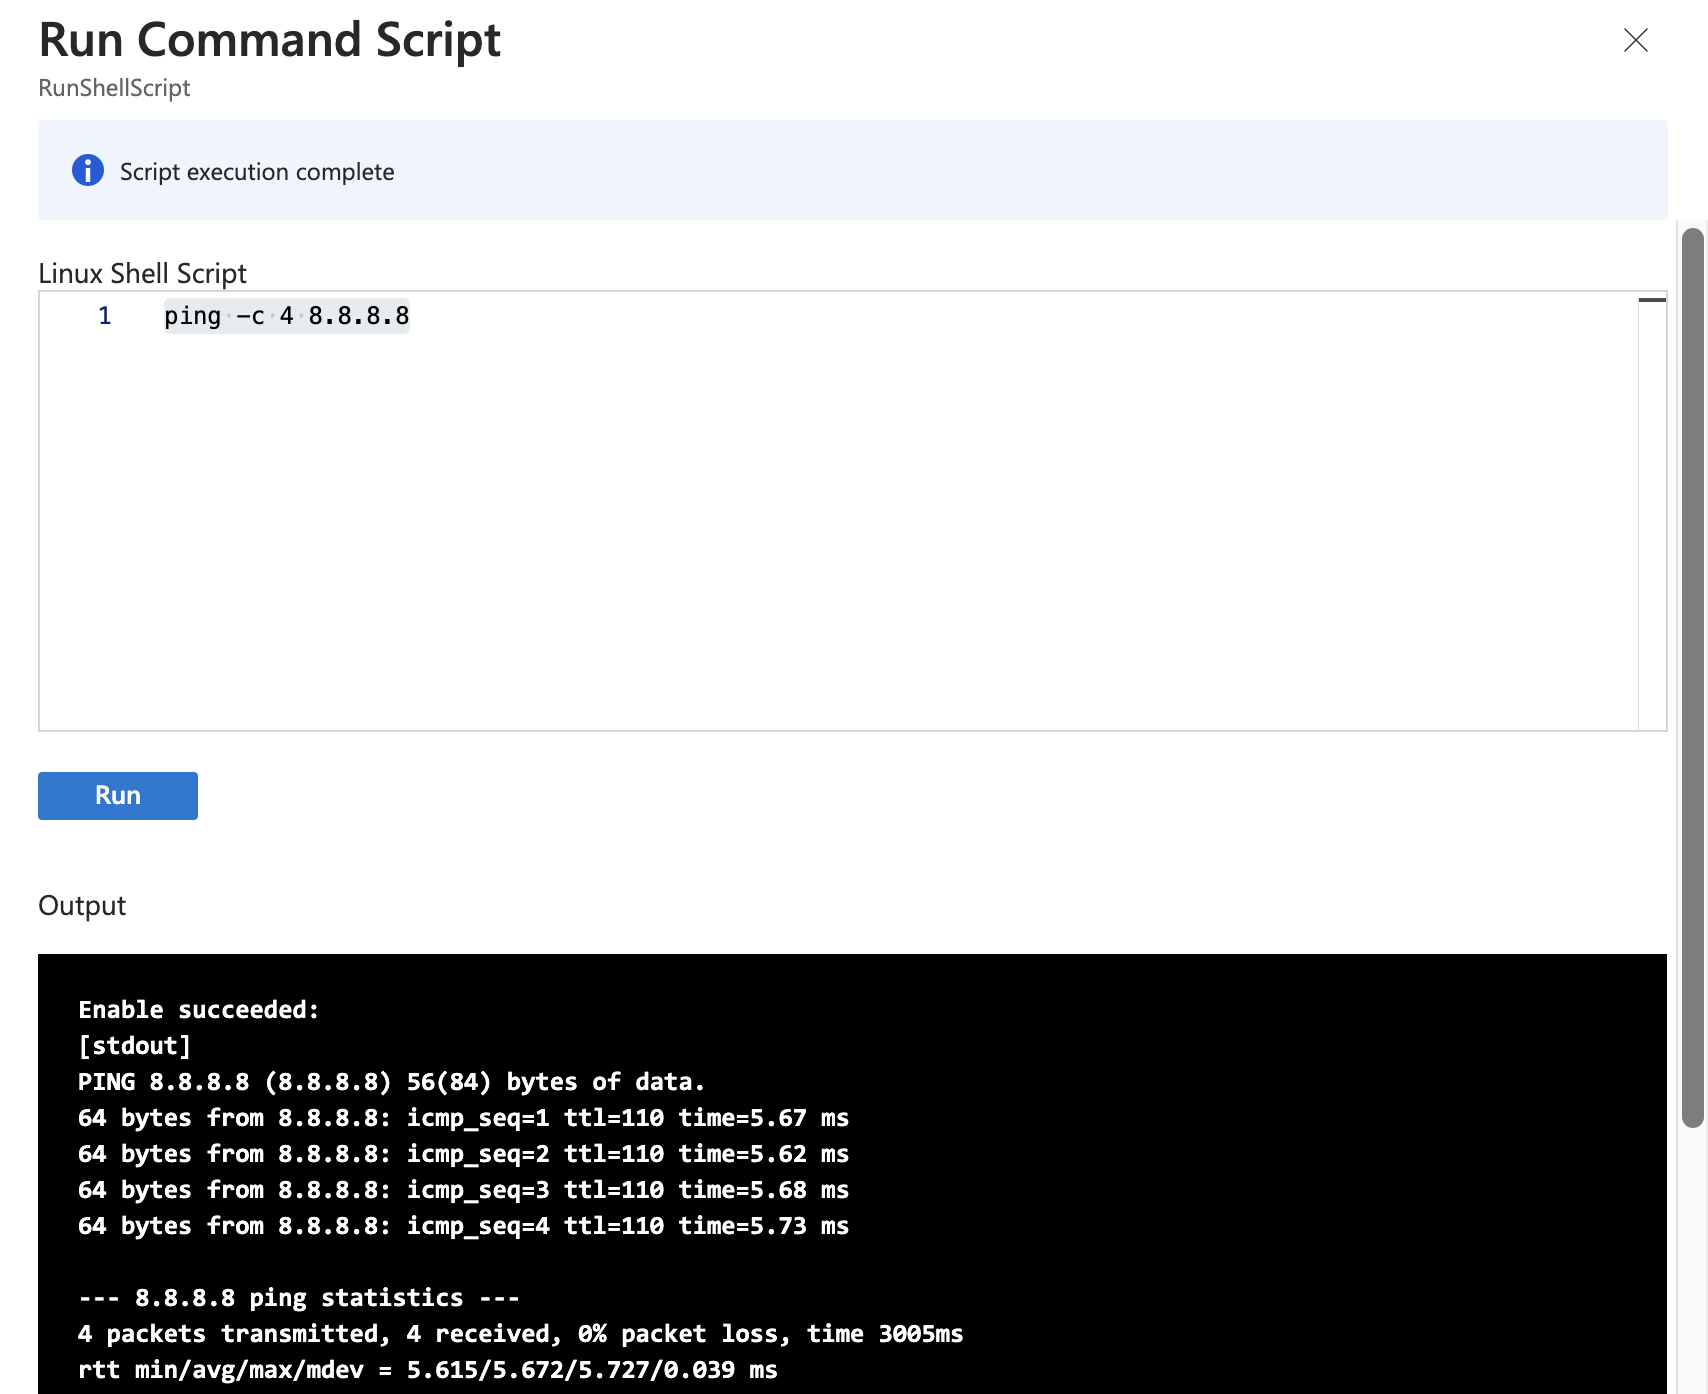Grab the page's vertical scrollbar thumb
The width and height of the screenshot is (1708, 1394).
1692,678
